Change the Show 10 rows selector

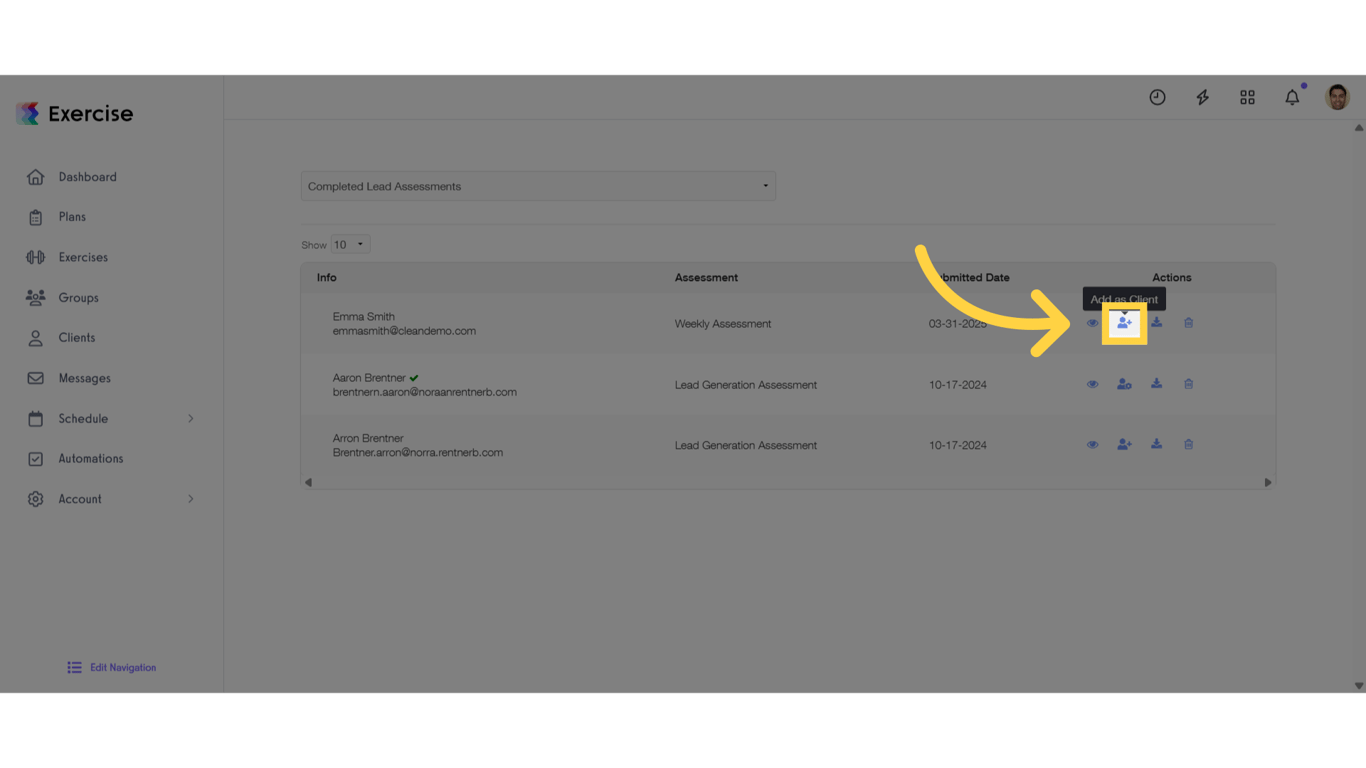[350, 243]
